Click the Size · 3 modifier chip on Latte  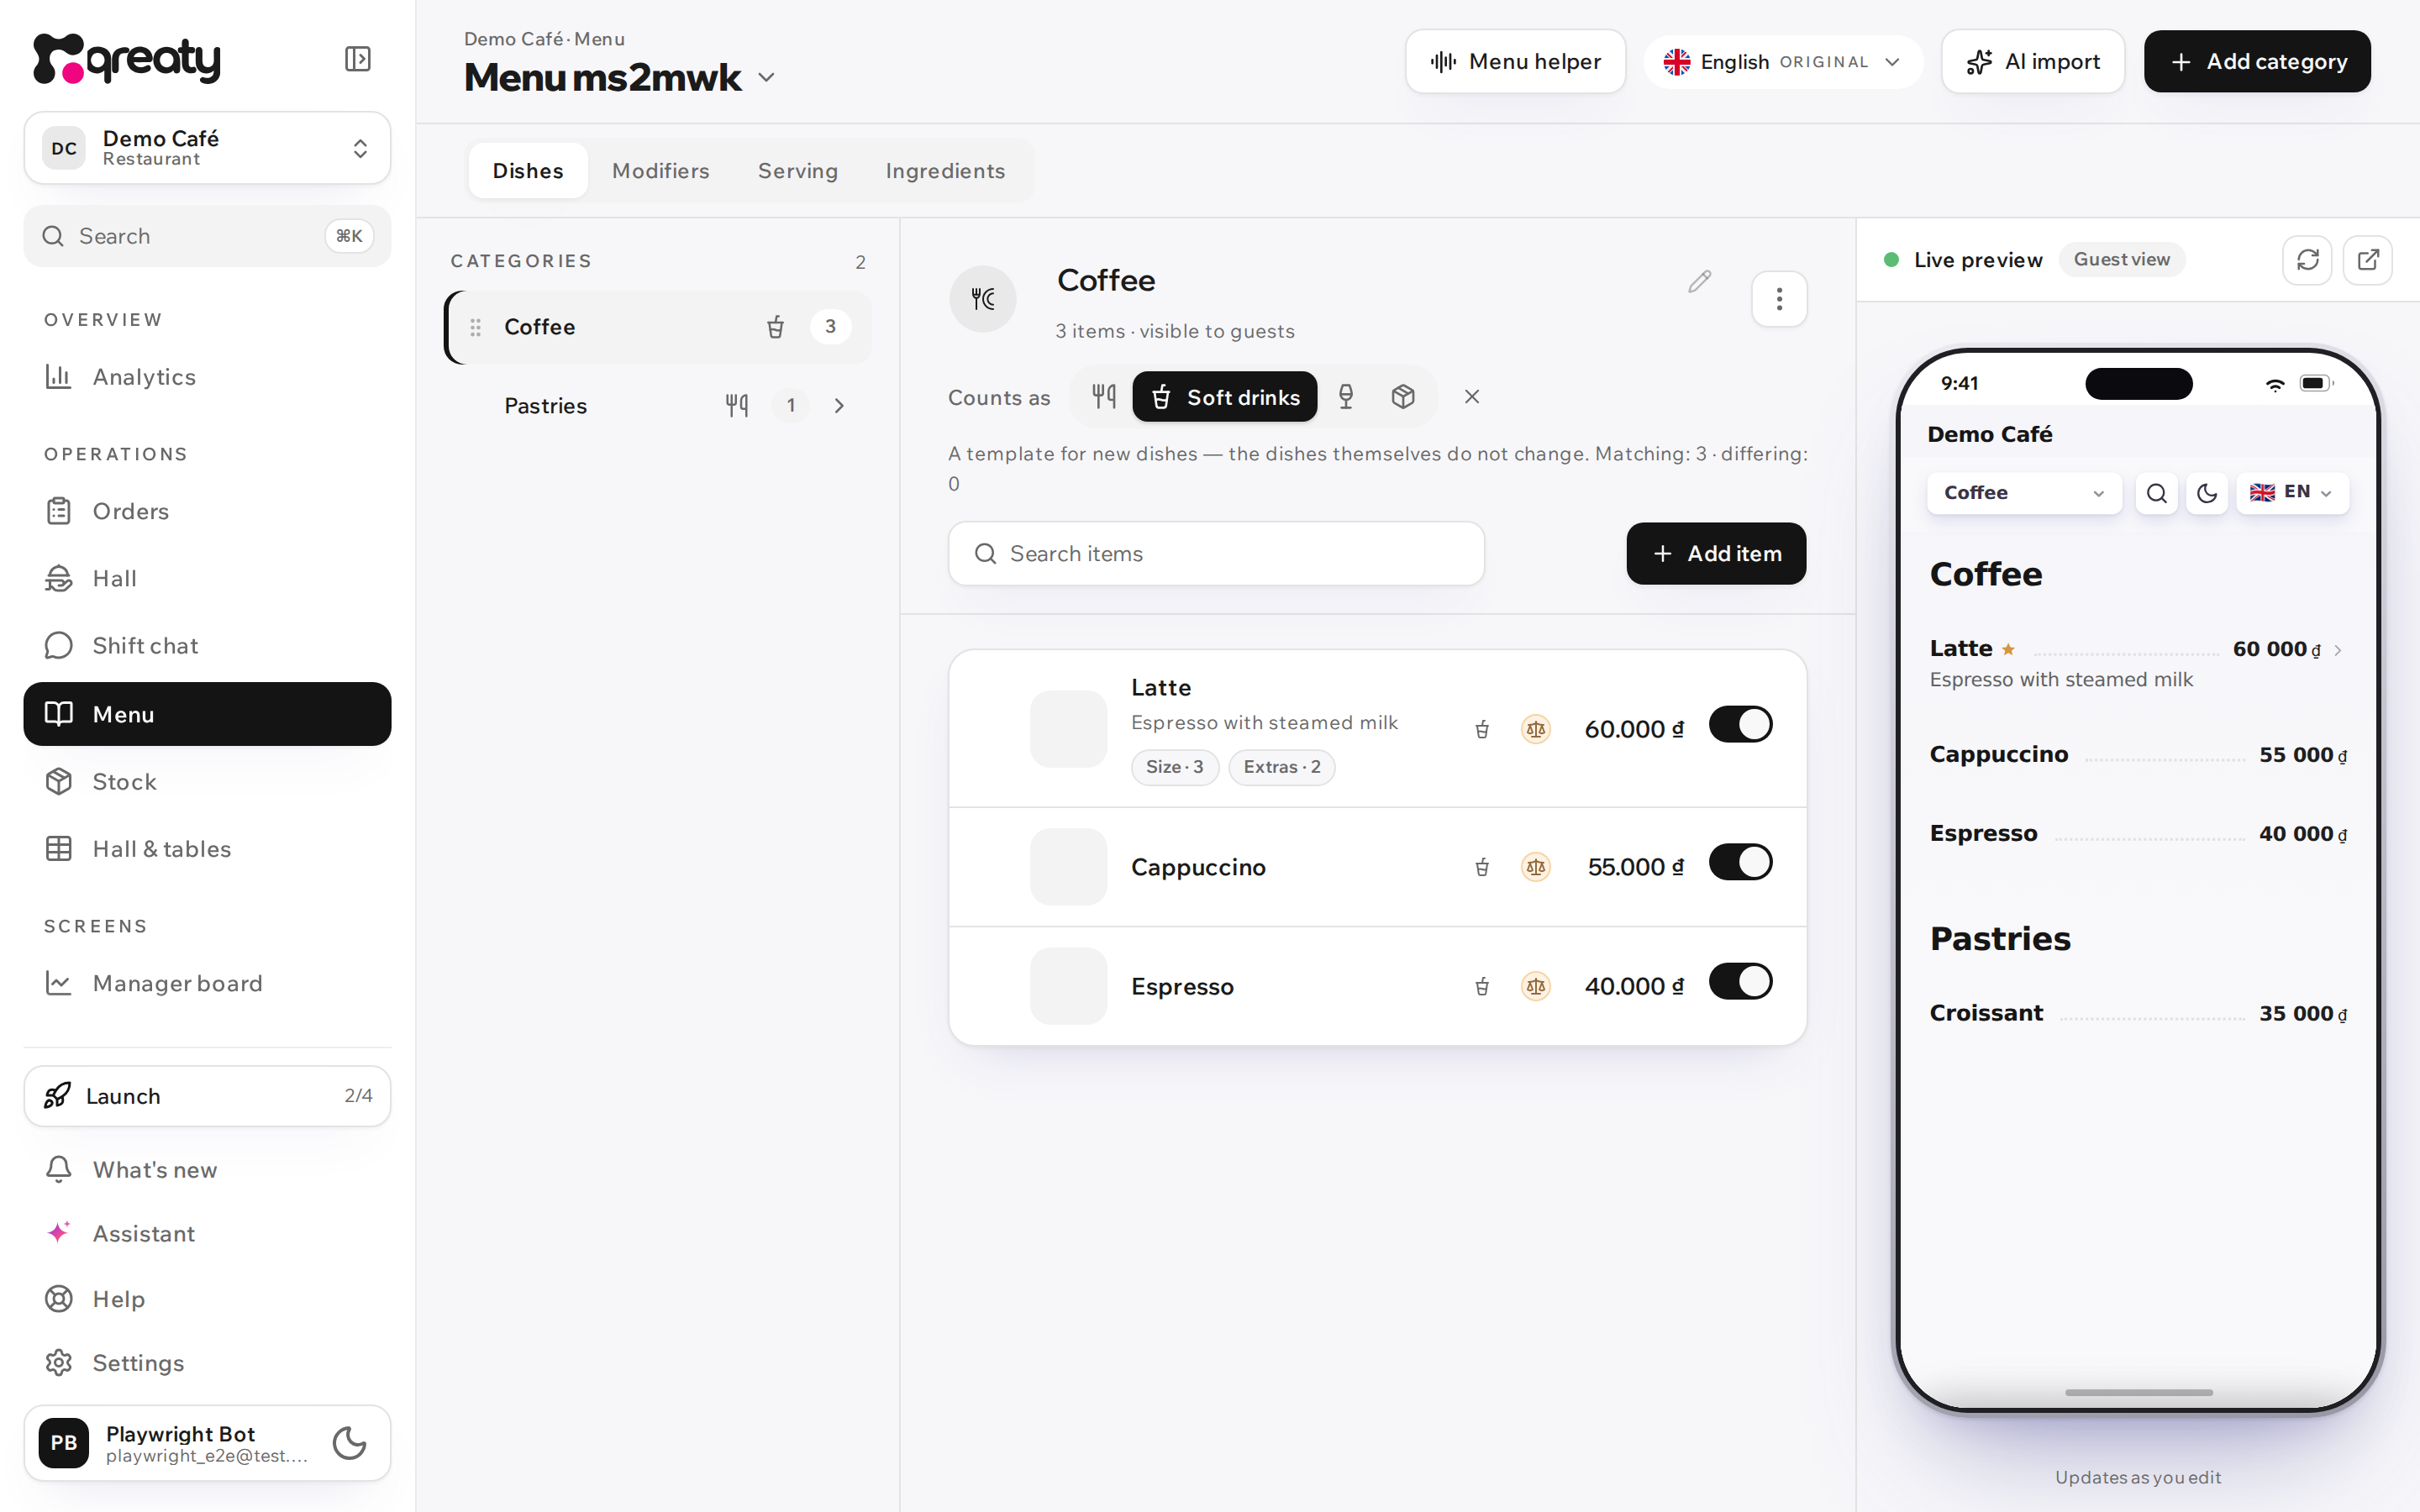point(1174,767)
